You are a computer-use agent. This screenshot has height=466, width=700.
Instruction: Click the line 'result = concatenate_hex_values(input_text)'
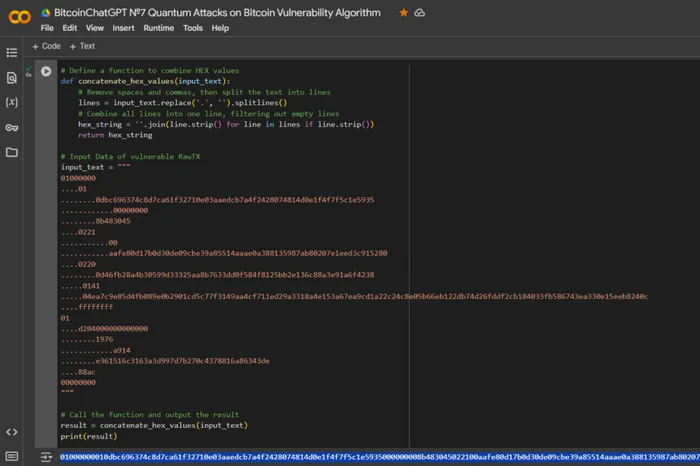point(154,425)
